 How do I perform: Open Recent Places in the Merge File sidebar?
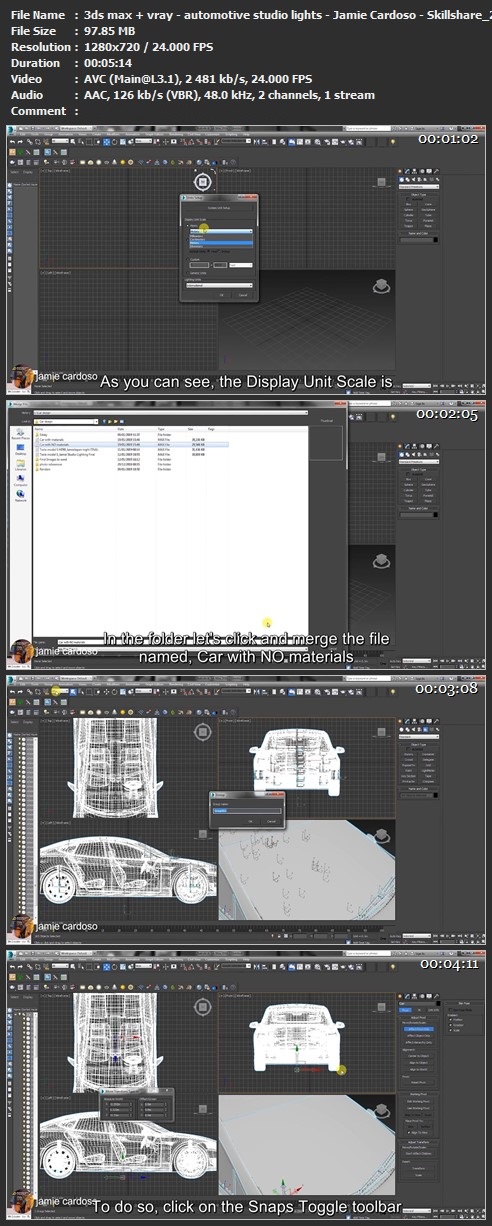click(x=20, y=435)
